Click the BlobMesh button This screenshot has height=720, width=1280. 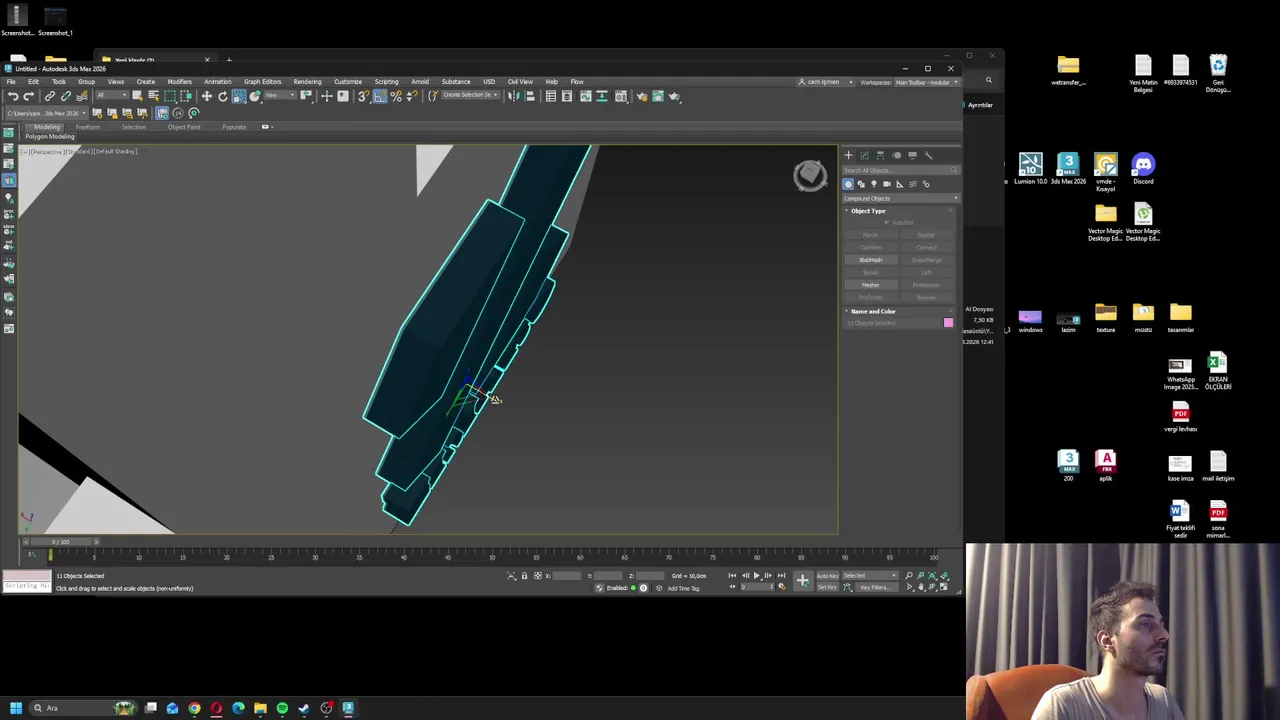871,260
